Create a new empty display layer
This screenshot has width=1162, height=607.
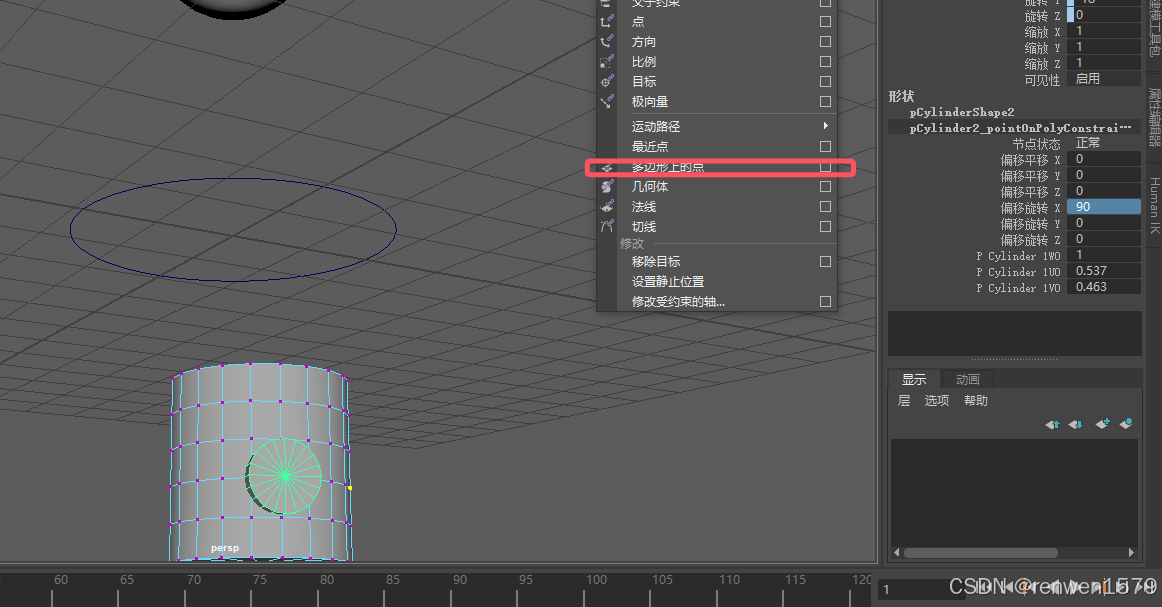coord(1102,423)
